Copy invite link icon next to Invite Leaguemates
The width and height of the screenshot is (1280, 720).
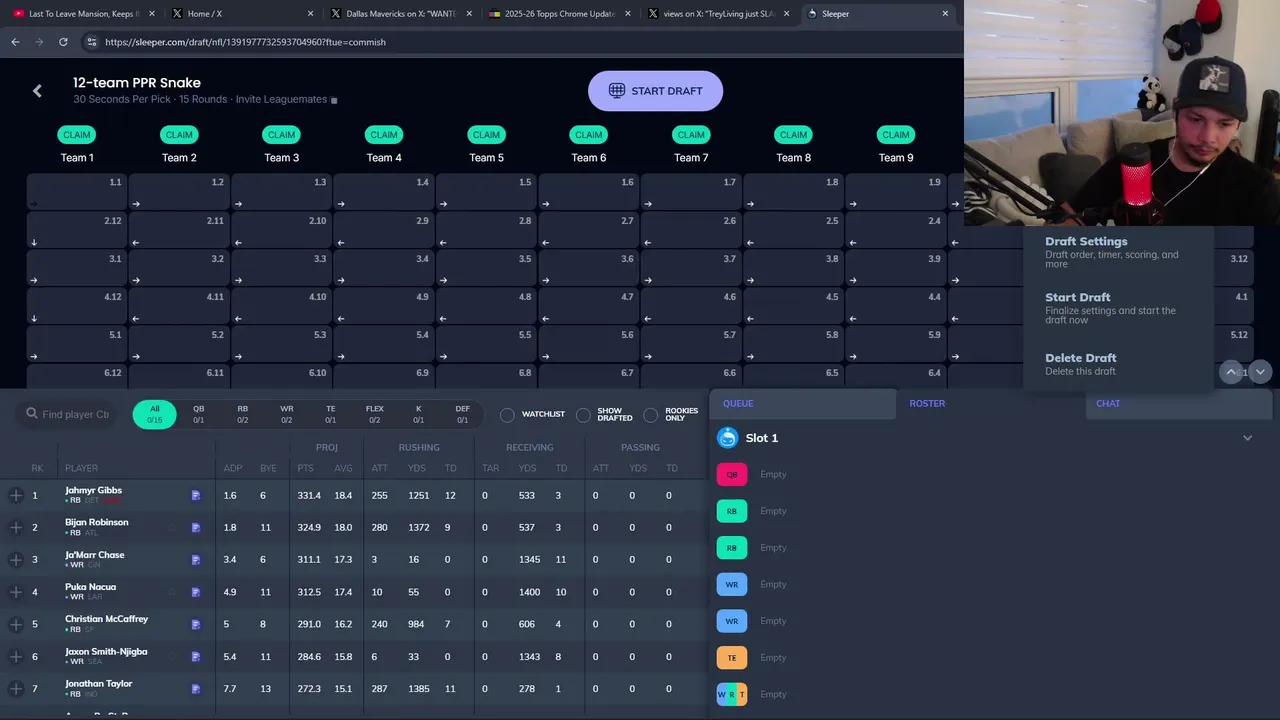pos(334,100)
